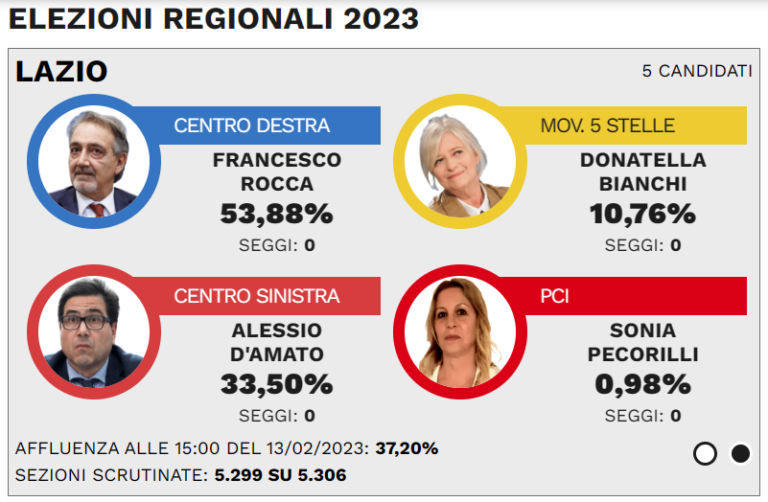Click the 5 Candidati label
The width and height of the screenshot is (768, 502).
(x=697, y=72)
